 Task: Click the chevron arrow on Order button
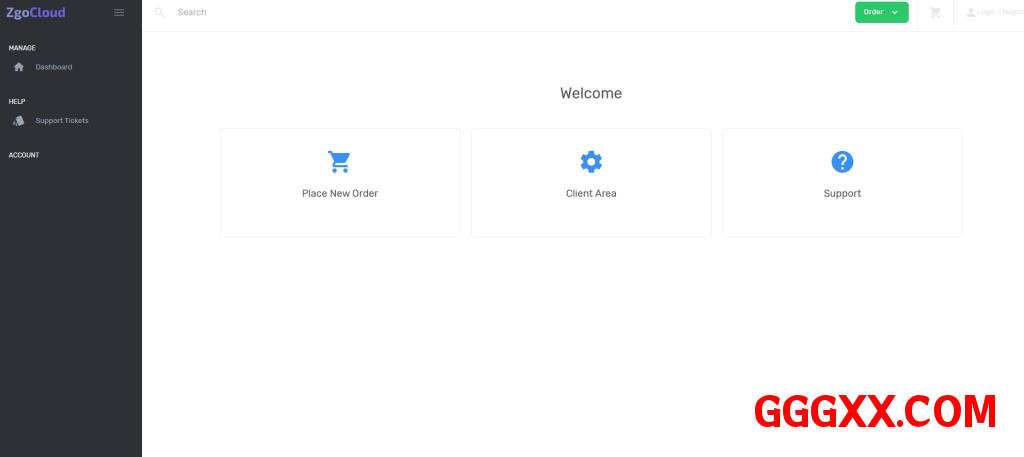click(895, 13)
